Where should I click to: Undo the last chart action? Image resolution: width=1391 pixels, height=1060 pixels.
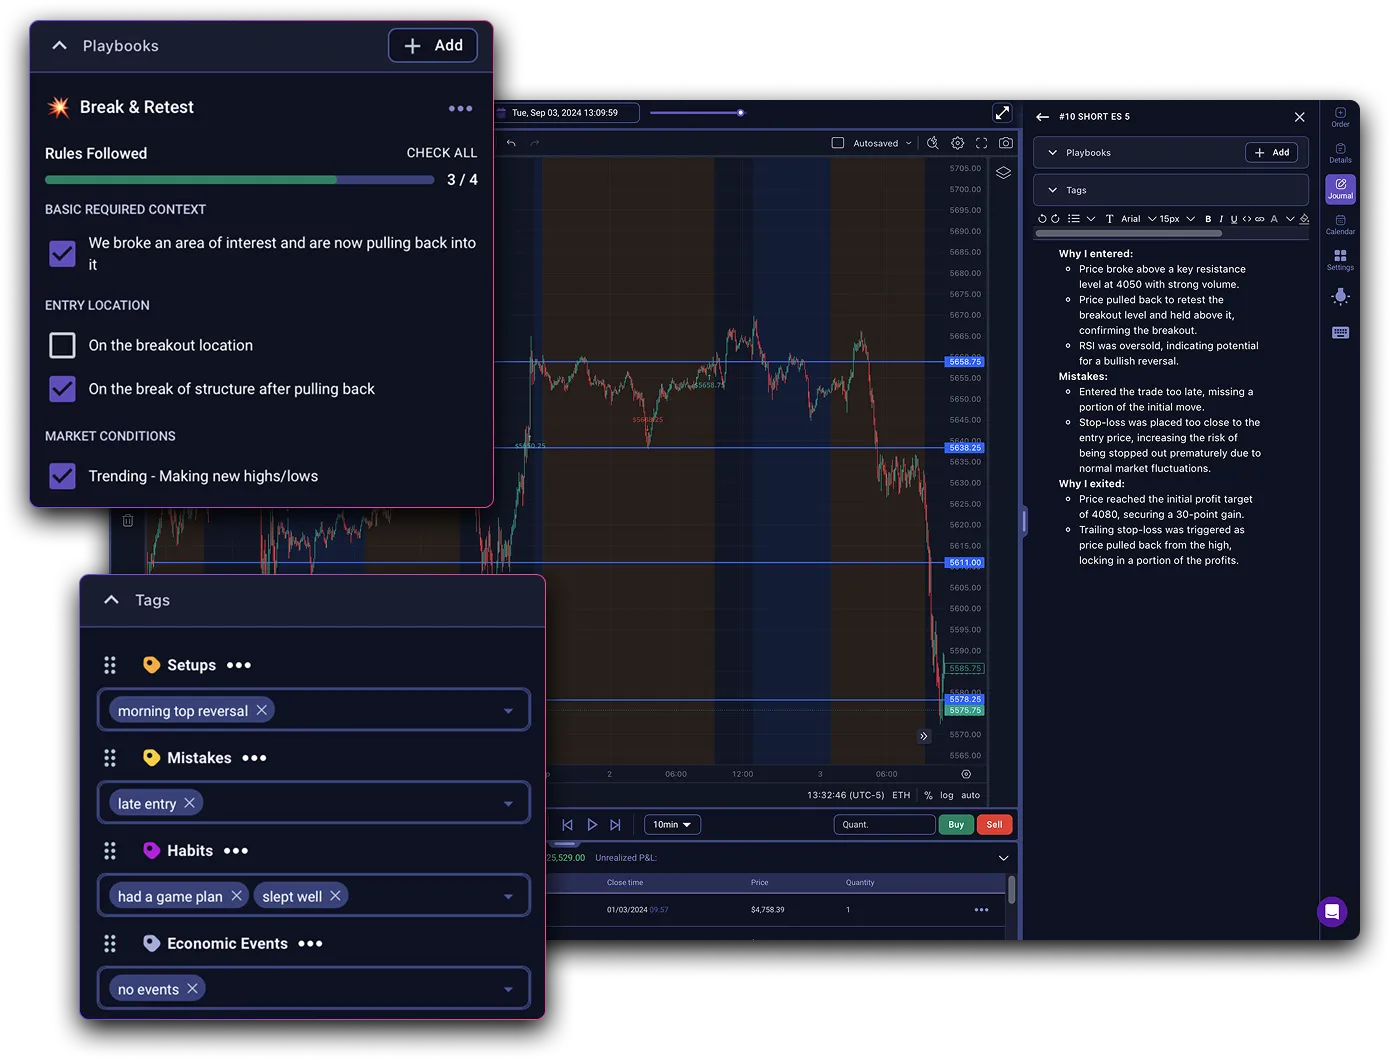511,143
